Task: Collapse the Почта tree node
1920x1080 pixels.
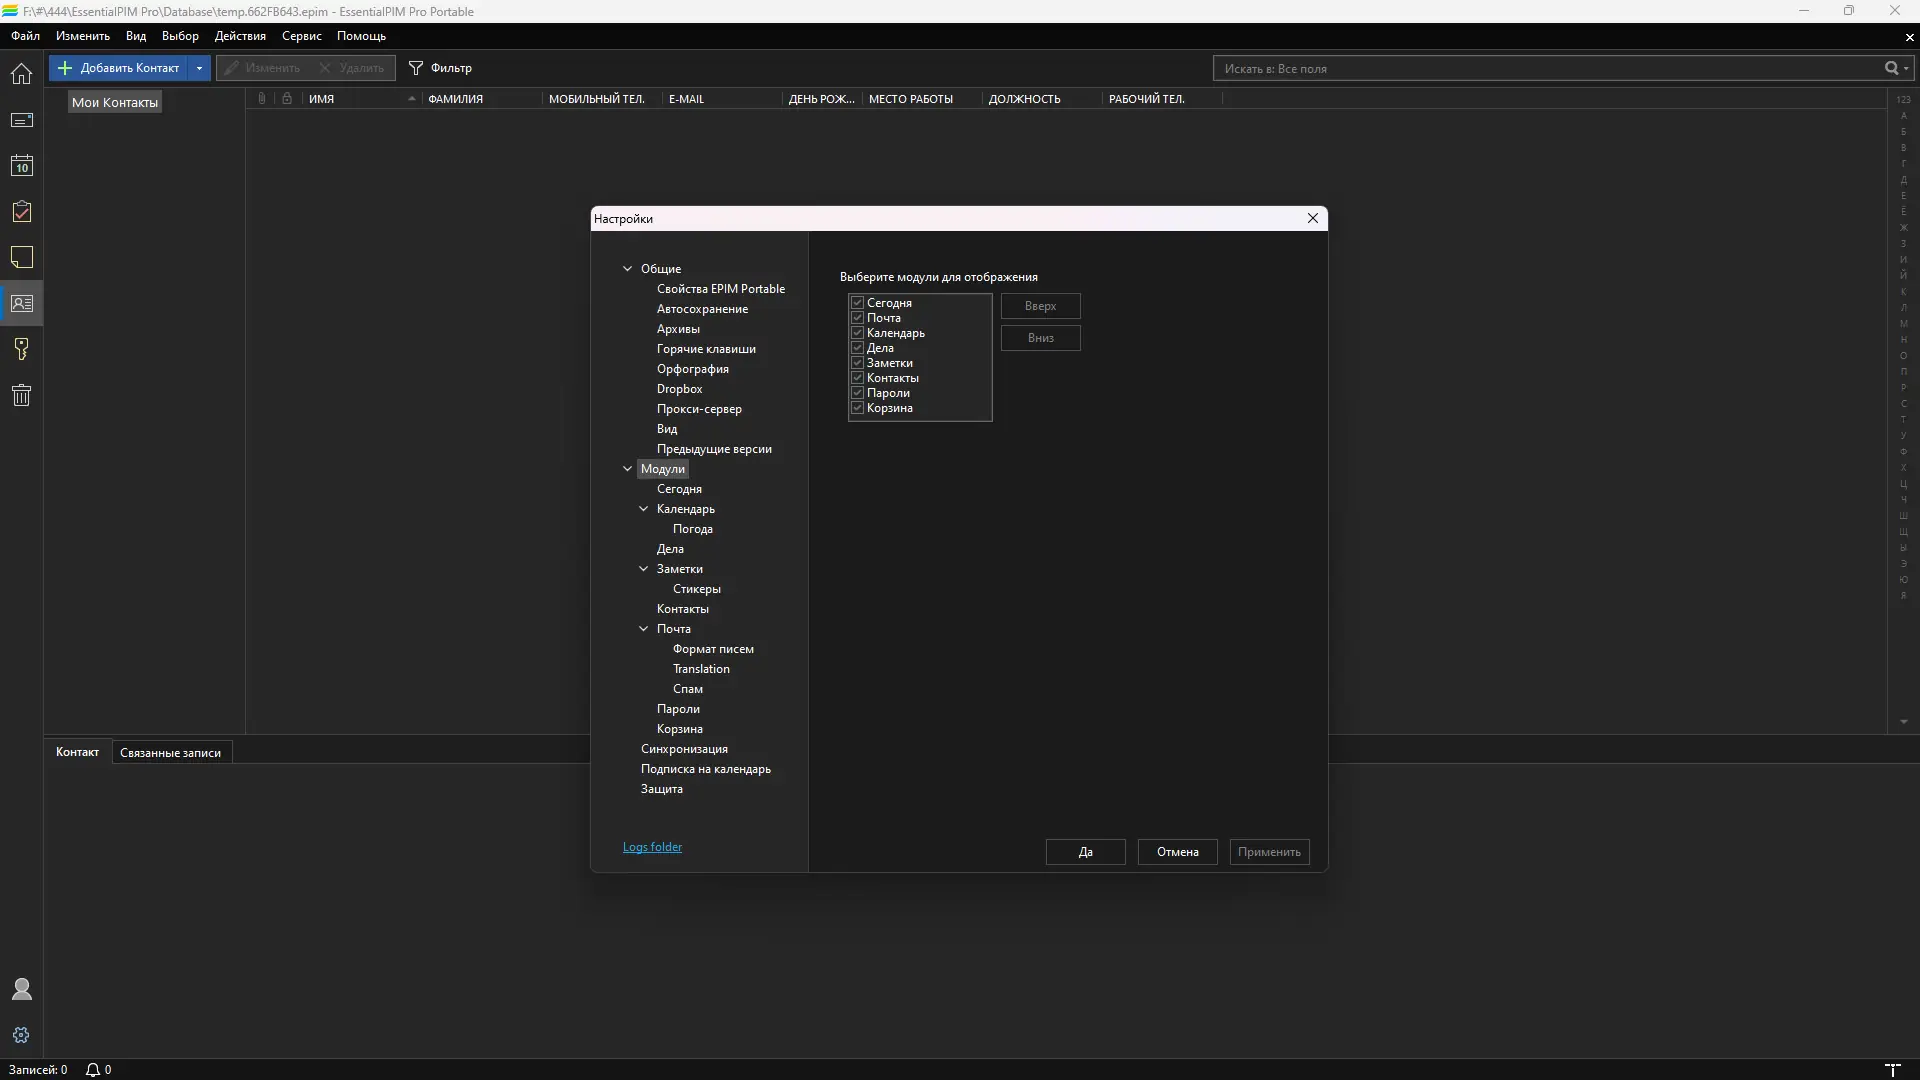Action: click(x=644, y=629)
